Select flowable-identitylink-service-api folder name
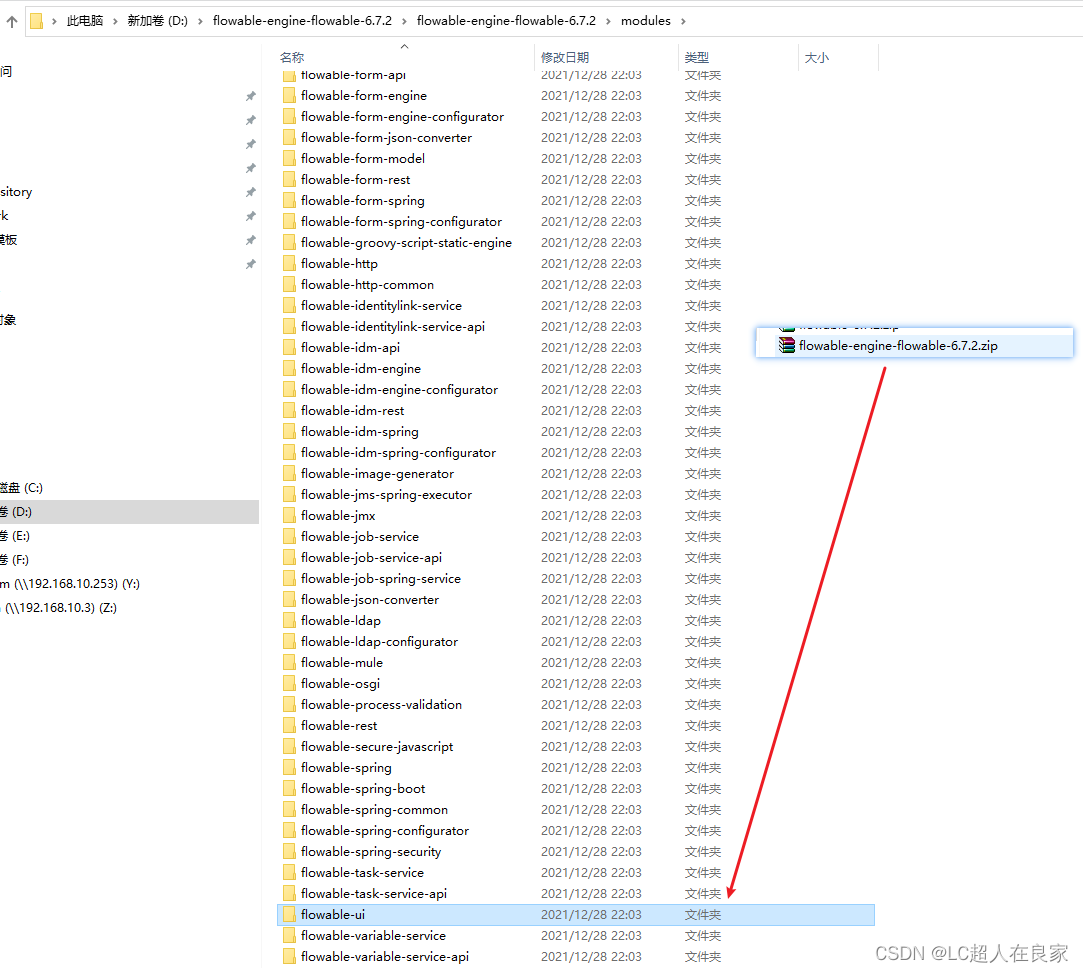Viewport: 1083px width, 973px height. click(x=393, y=327)
